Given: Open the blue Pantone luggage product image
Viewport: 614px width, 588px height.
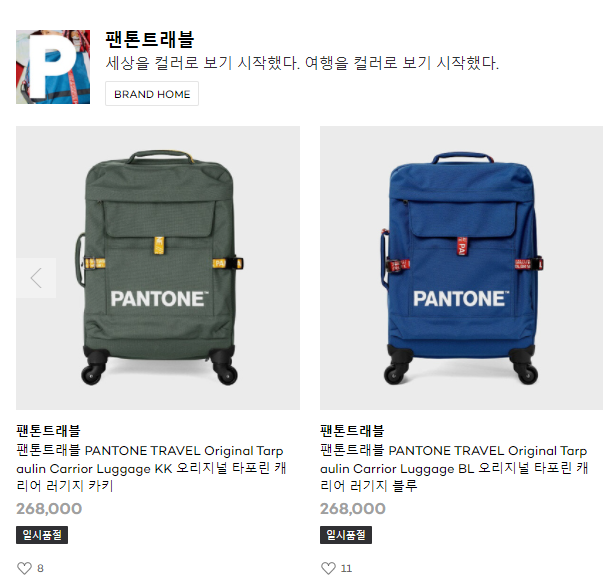Looking at the screenshot, I should 461,268.
